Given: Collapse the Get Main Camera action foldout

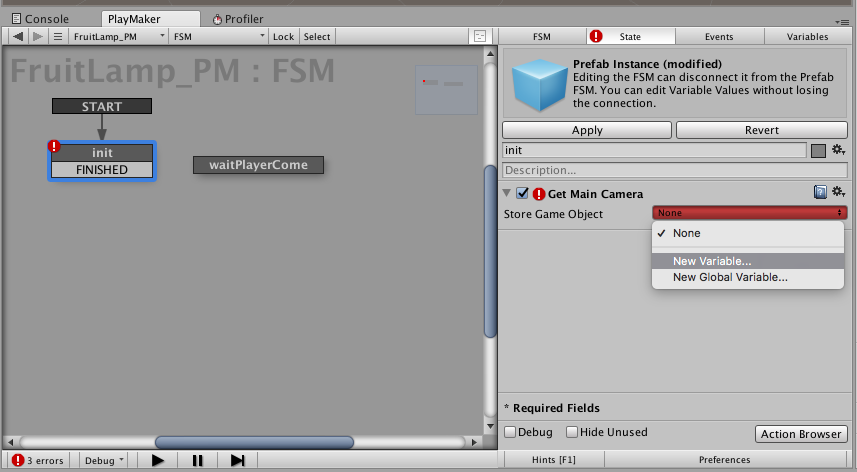Looking at the screenshot, I should [x=507, y=193].
